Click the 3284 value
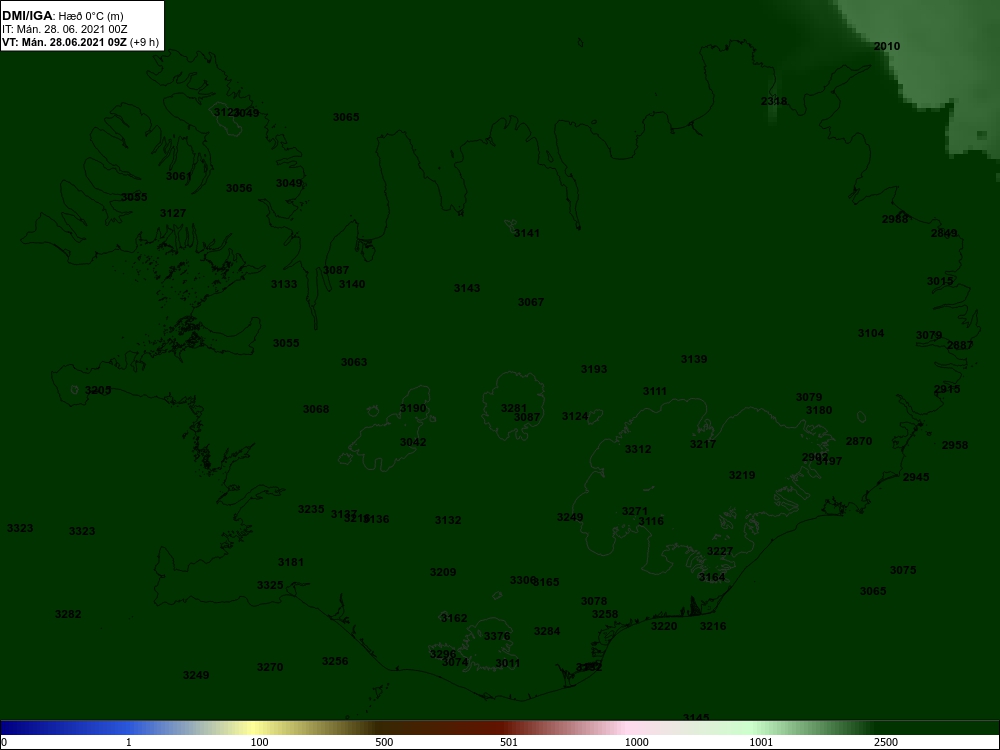Screen dimensions: 1000x750 click(547, 631)
